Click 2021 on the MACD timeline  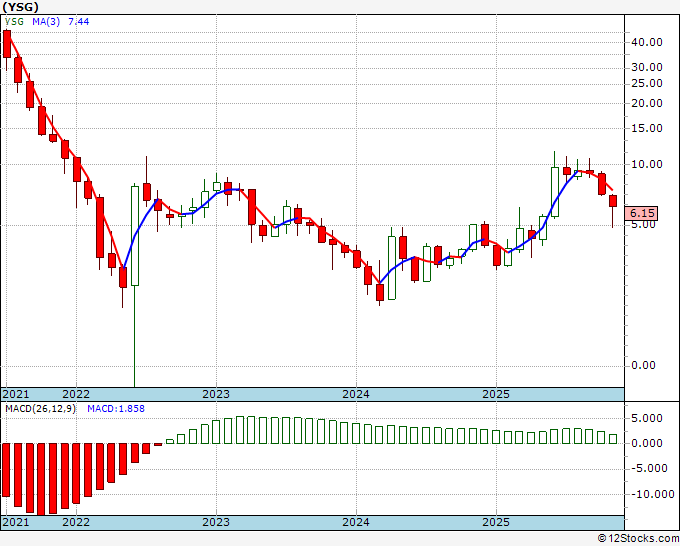16,522
